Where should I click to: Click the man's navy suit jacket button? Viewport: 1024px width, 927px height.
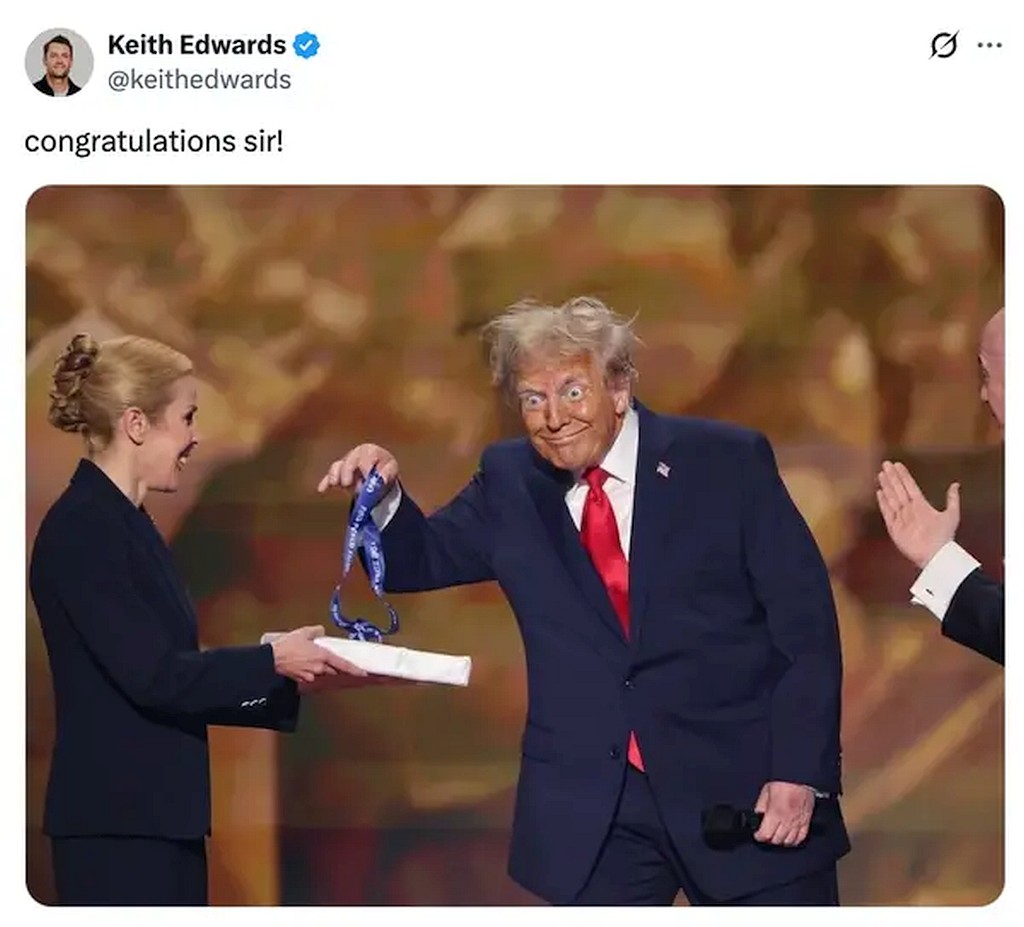click(628, 684)
